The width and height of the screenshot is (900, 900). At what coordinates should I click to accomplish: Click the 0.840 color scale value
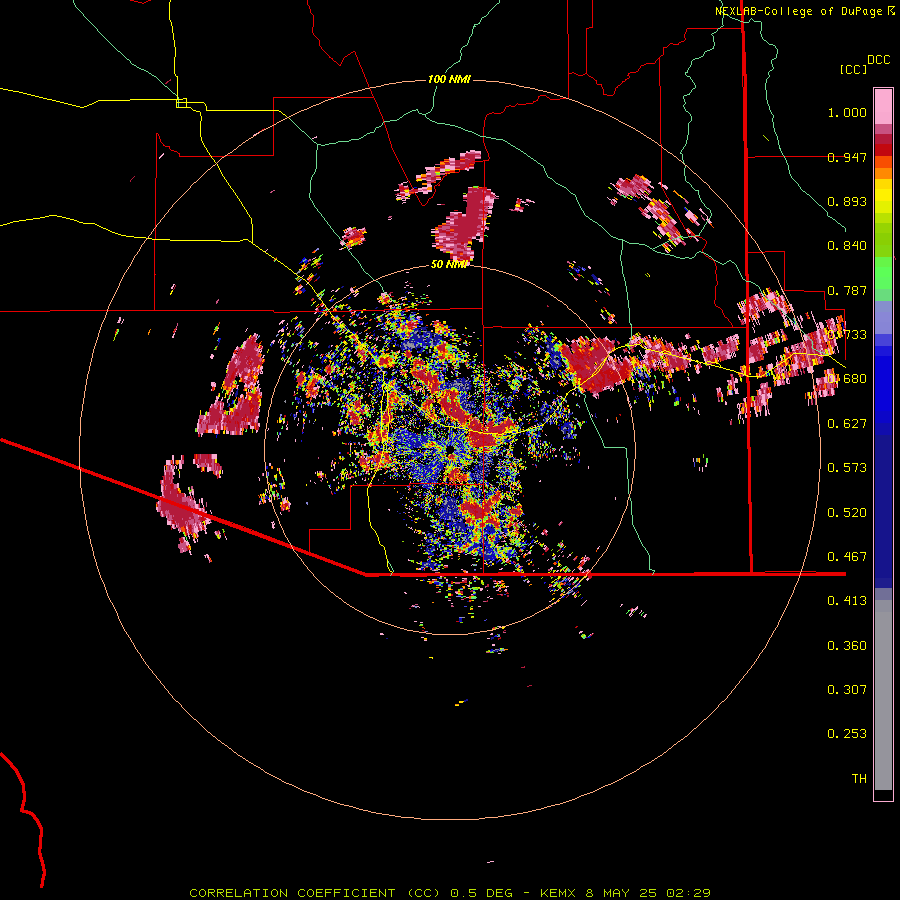tap(847, 246)
